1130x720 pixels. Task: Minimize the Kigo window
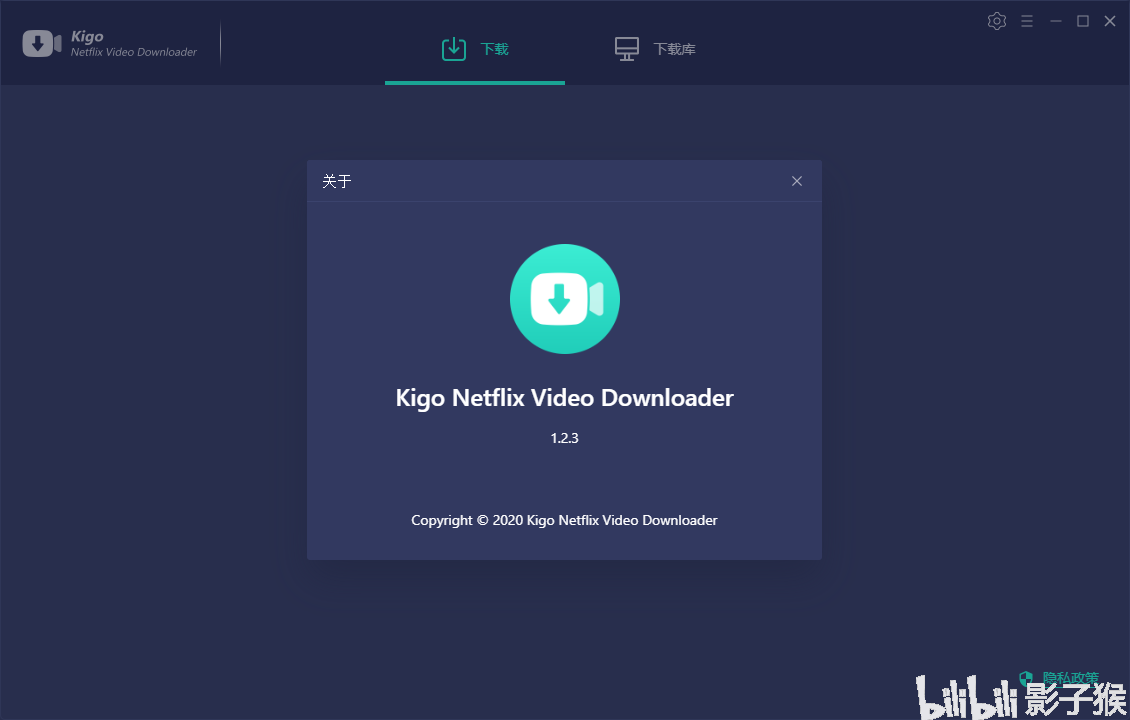pos(1056,21)
